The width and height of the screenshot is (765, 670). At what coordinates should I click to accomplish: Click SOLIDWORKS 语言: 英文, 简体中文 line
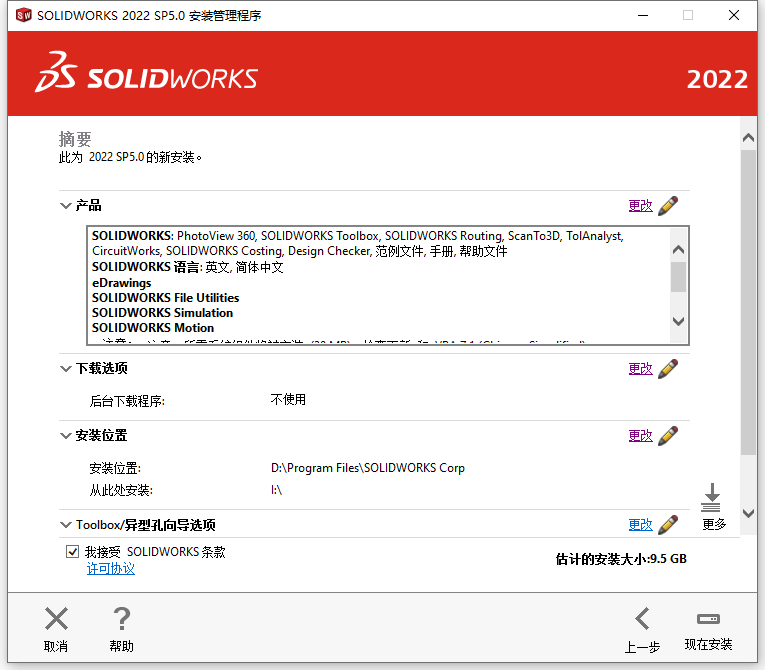[x=188, y=267]
